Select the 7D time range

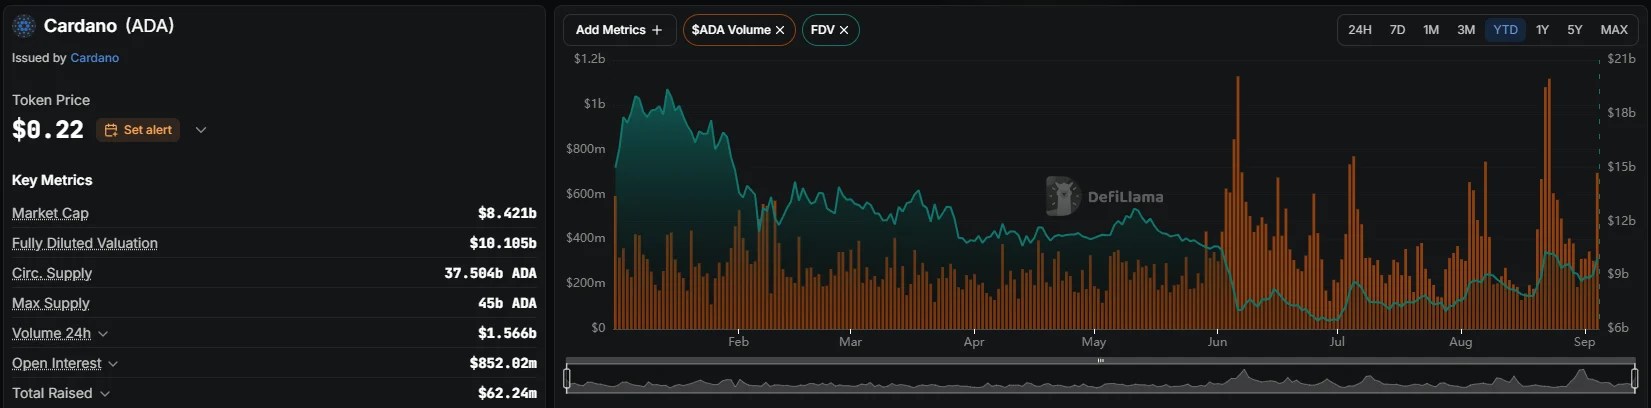click(1397, 30)
